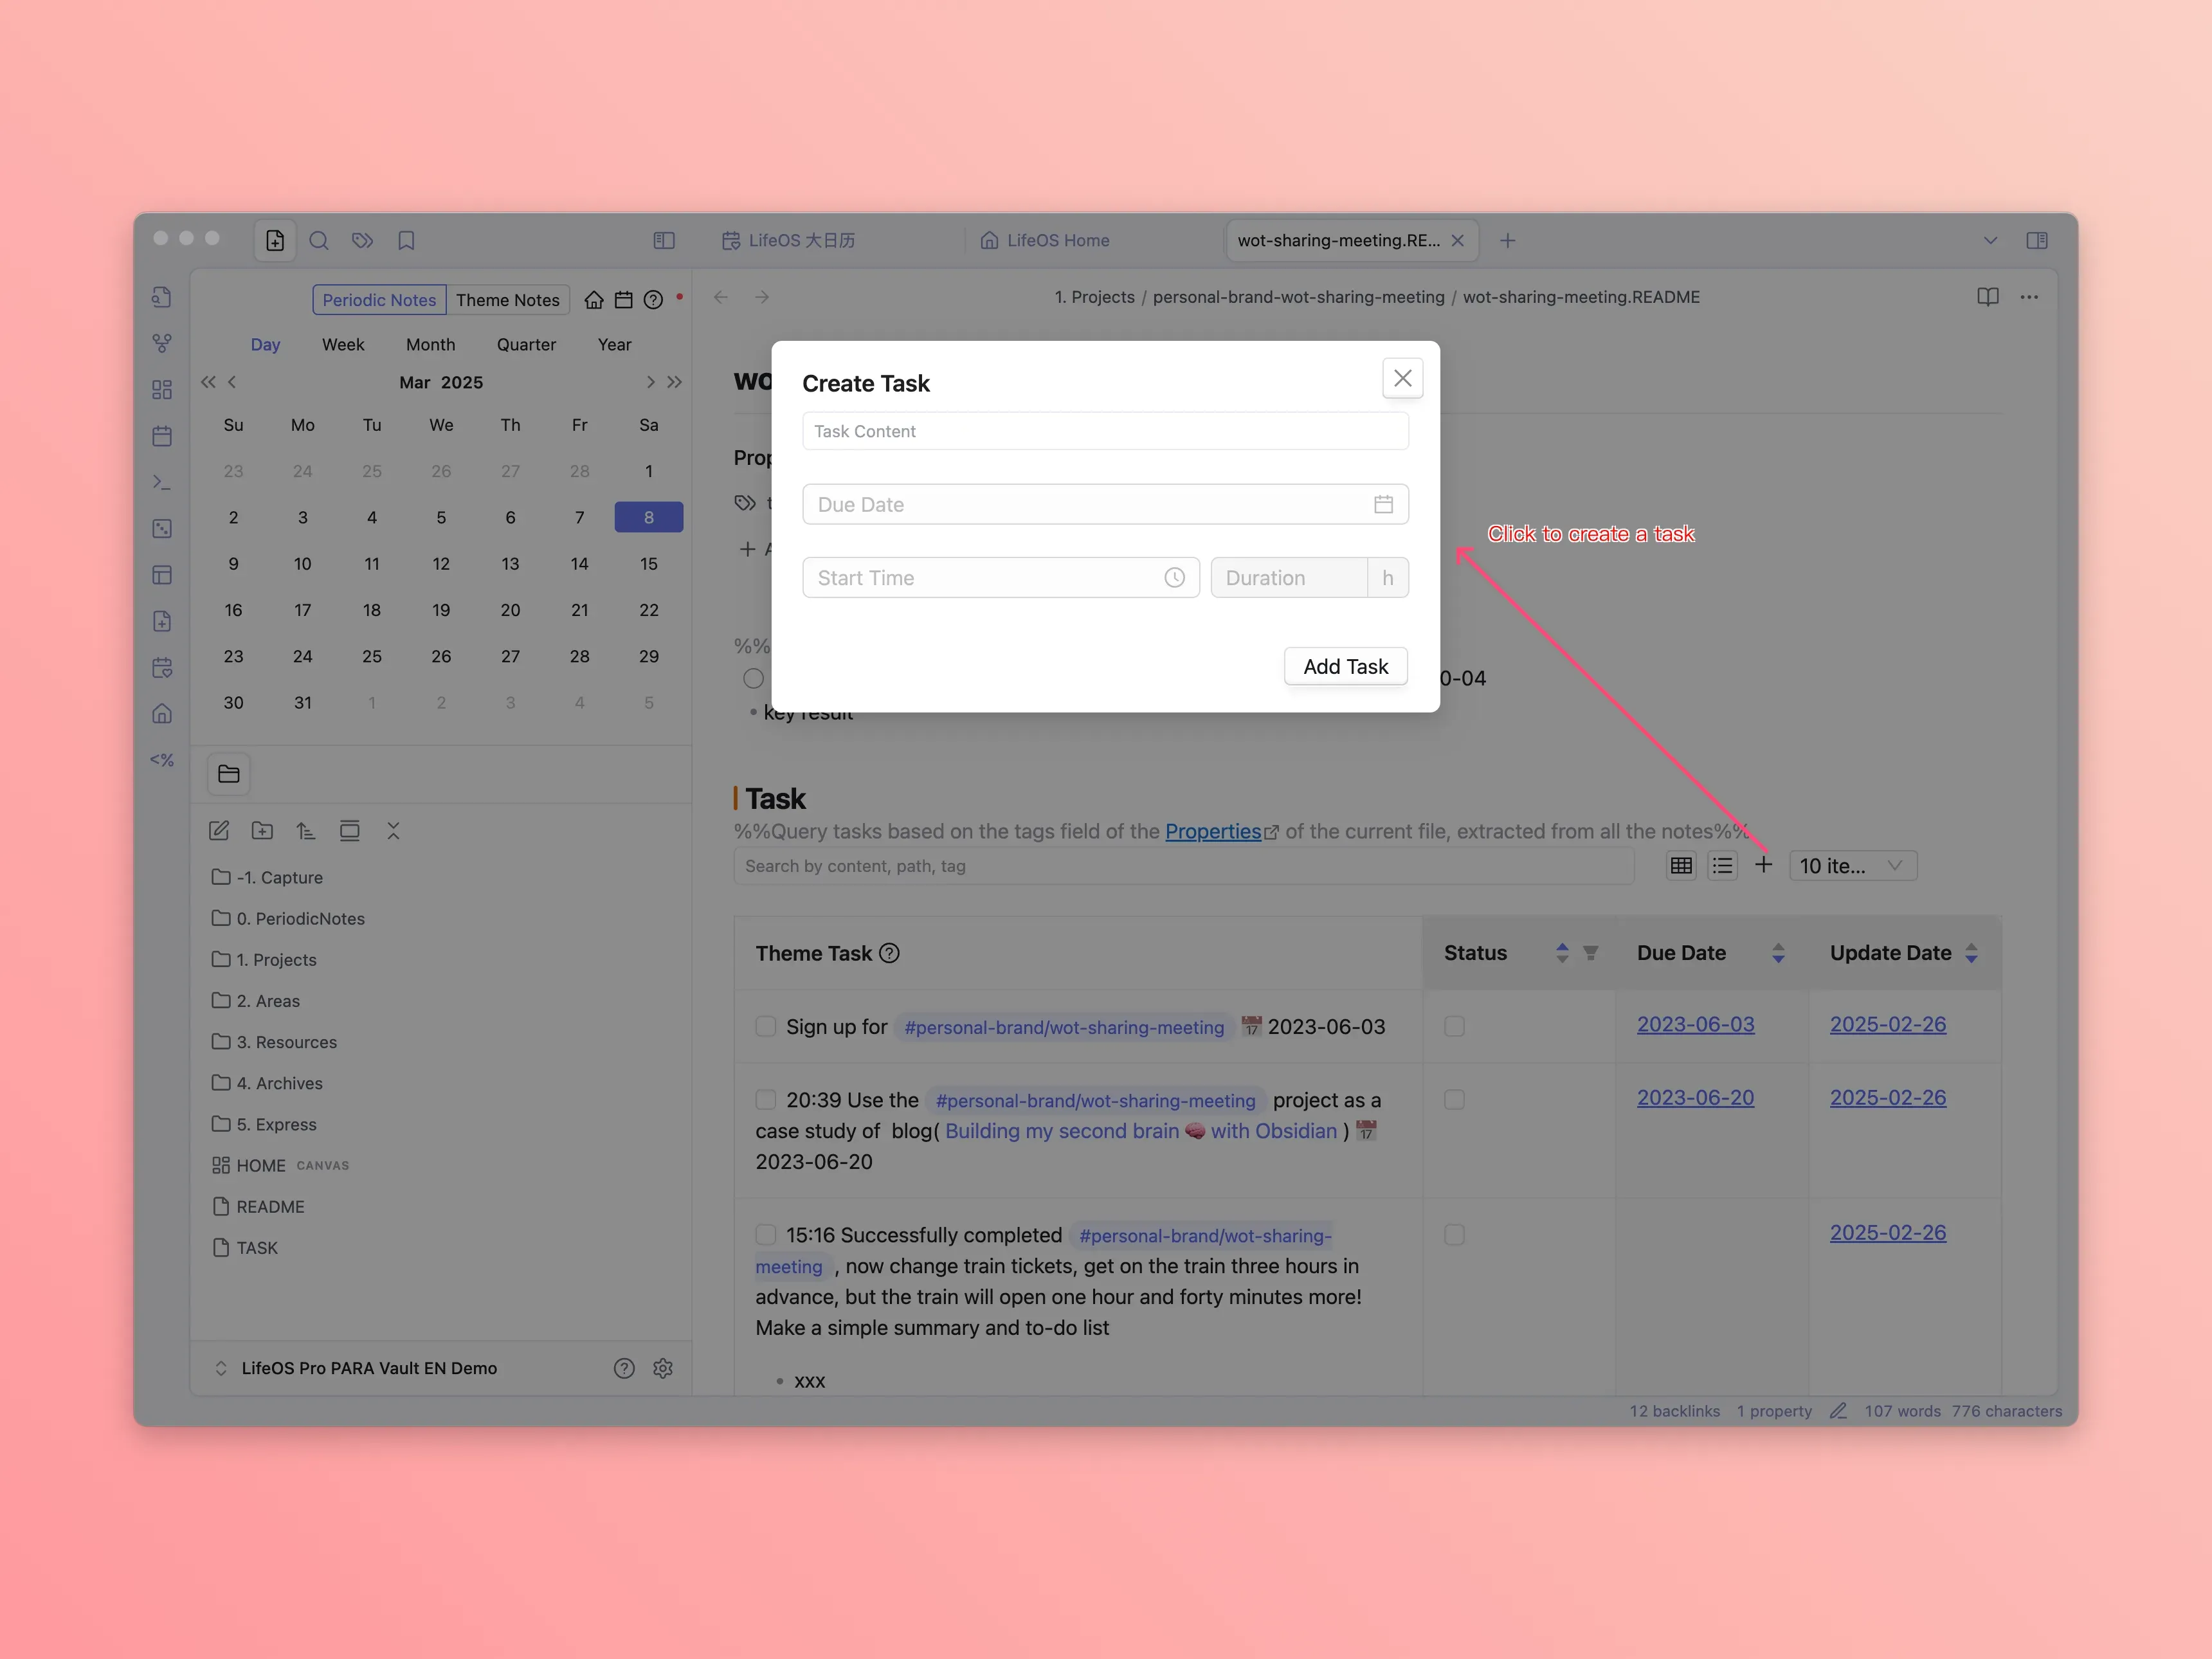2212x1659 pixels.
Task: Click the Task Content input field
Action: point(1105,431)
